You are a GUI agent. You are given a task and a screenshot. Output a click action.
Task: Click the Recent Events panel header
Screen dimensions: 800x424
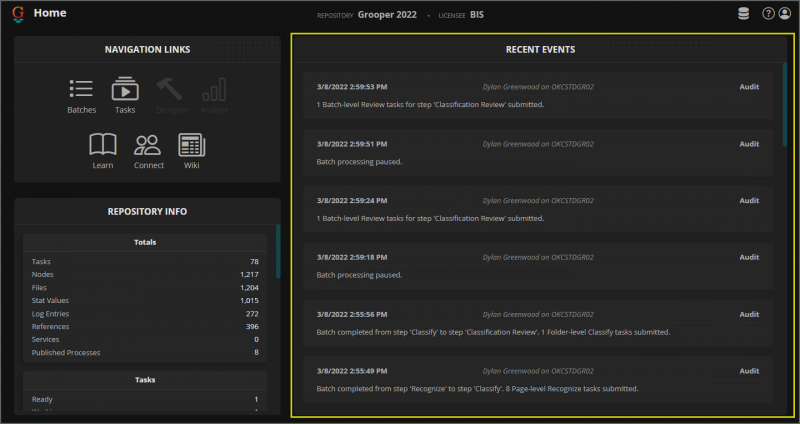click(540, 49)
